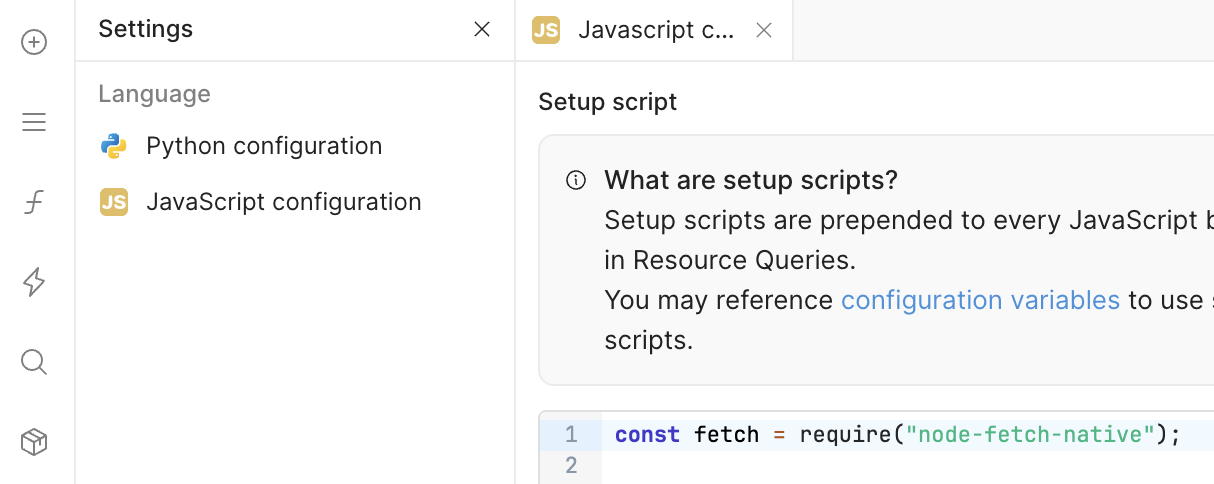
Task: Switch to the "Javascript c..." tab
Action: 656,30
